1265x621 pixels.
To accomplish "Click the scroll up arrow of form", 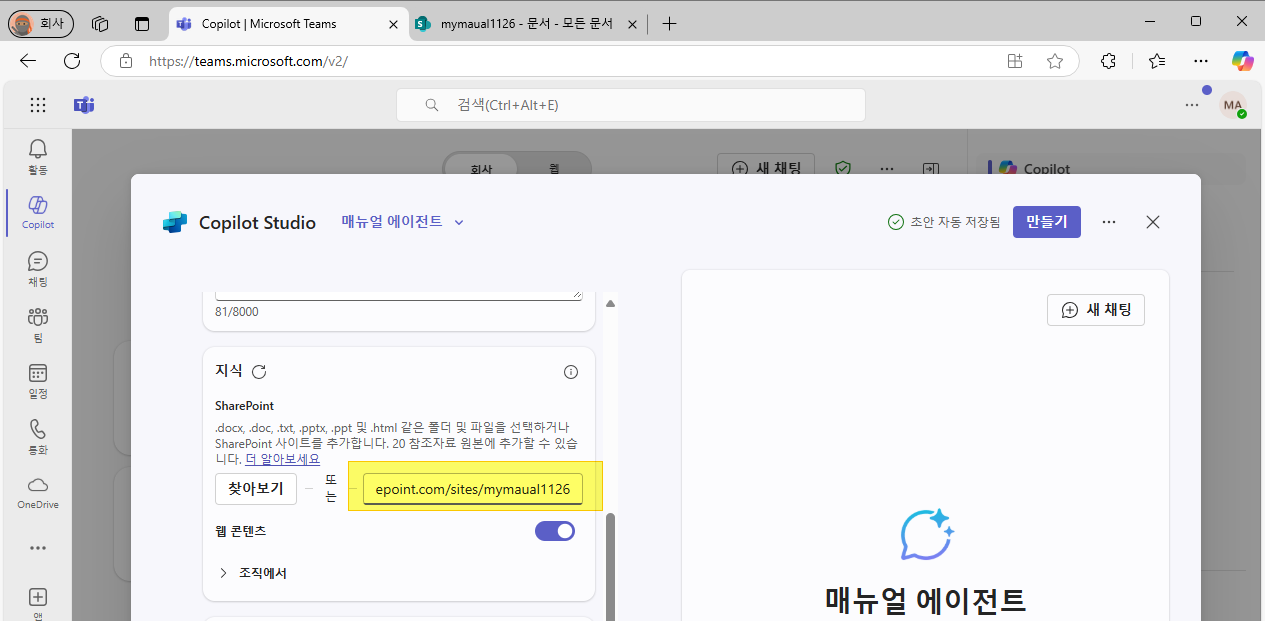I will [x=610, y=304].
